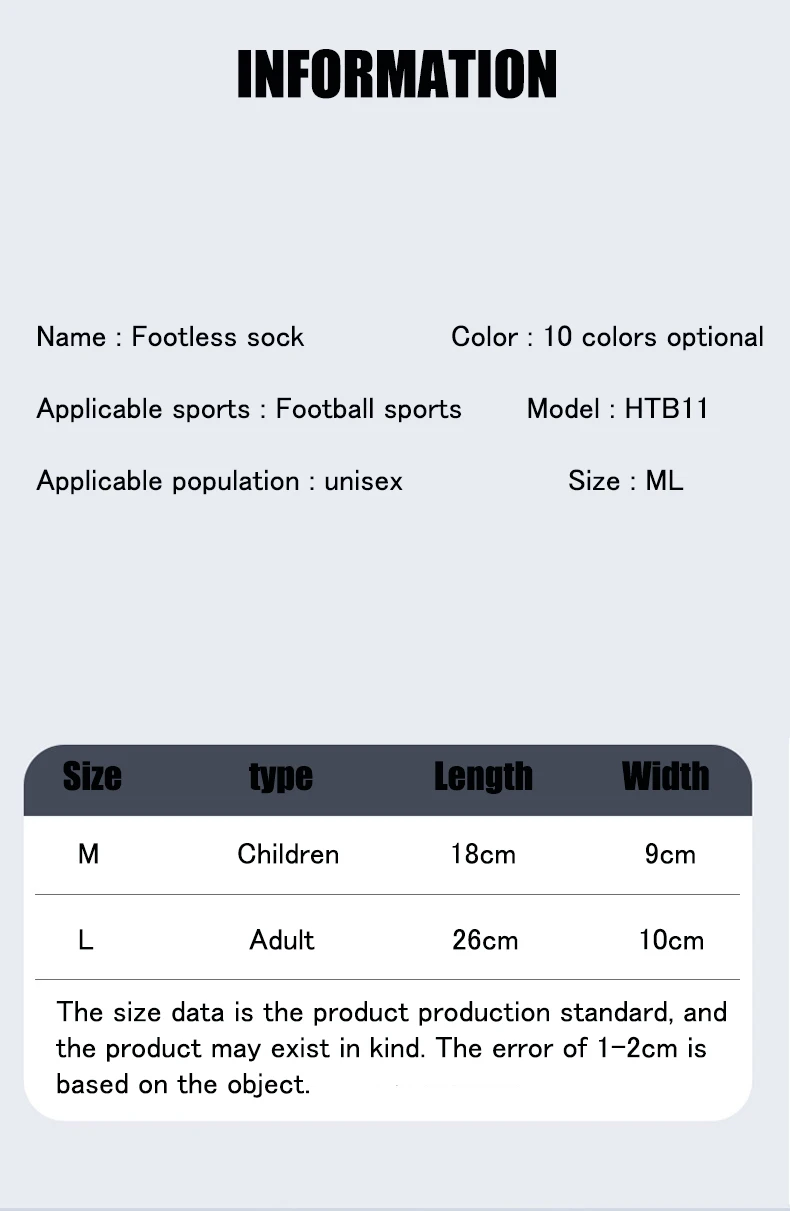790x1211 pixels.
Task: Click the INFORMATION heading
Action: [396, 74]
